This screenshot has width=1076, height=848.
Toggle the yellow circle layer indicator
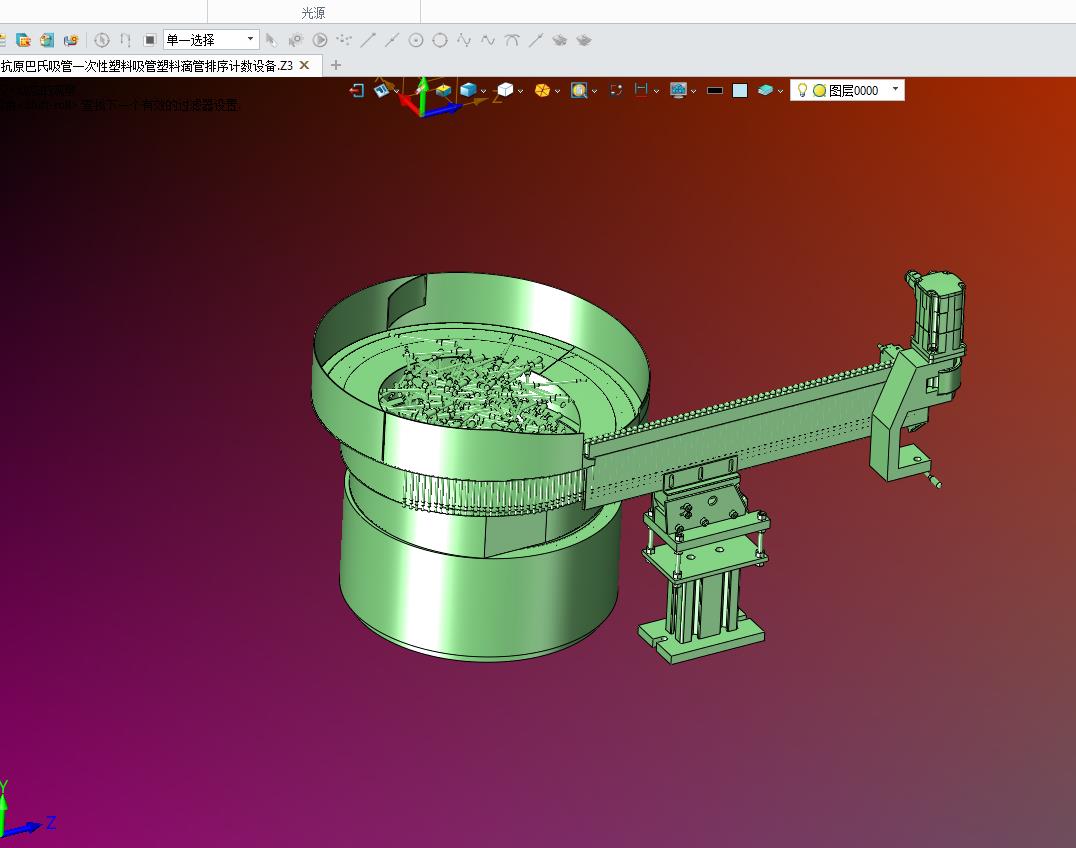[x=819, y=91]
